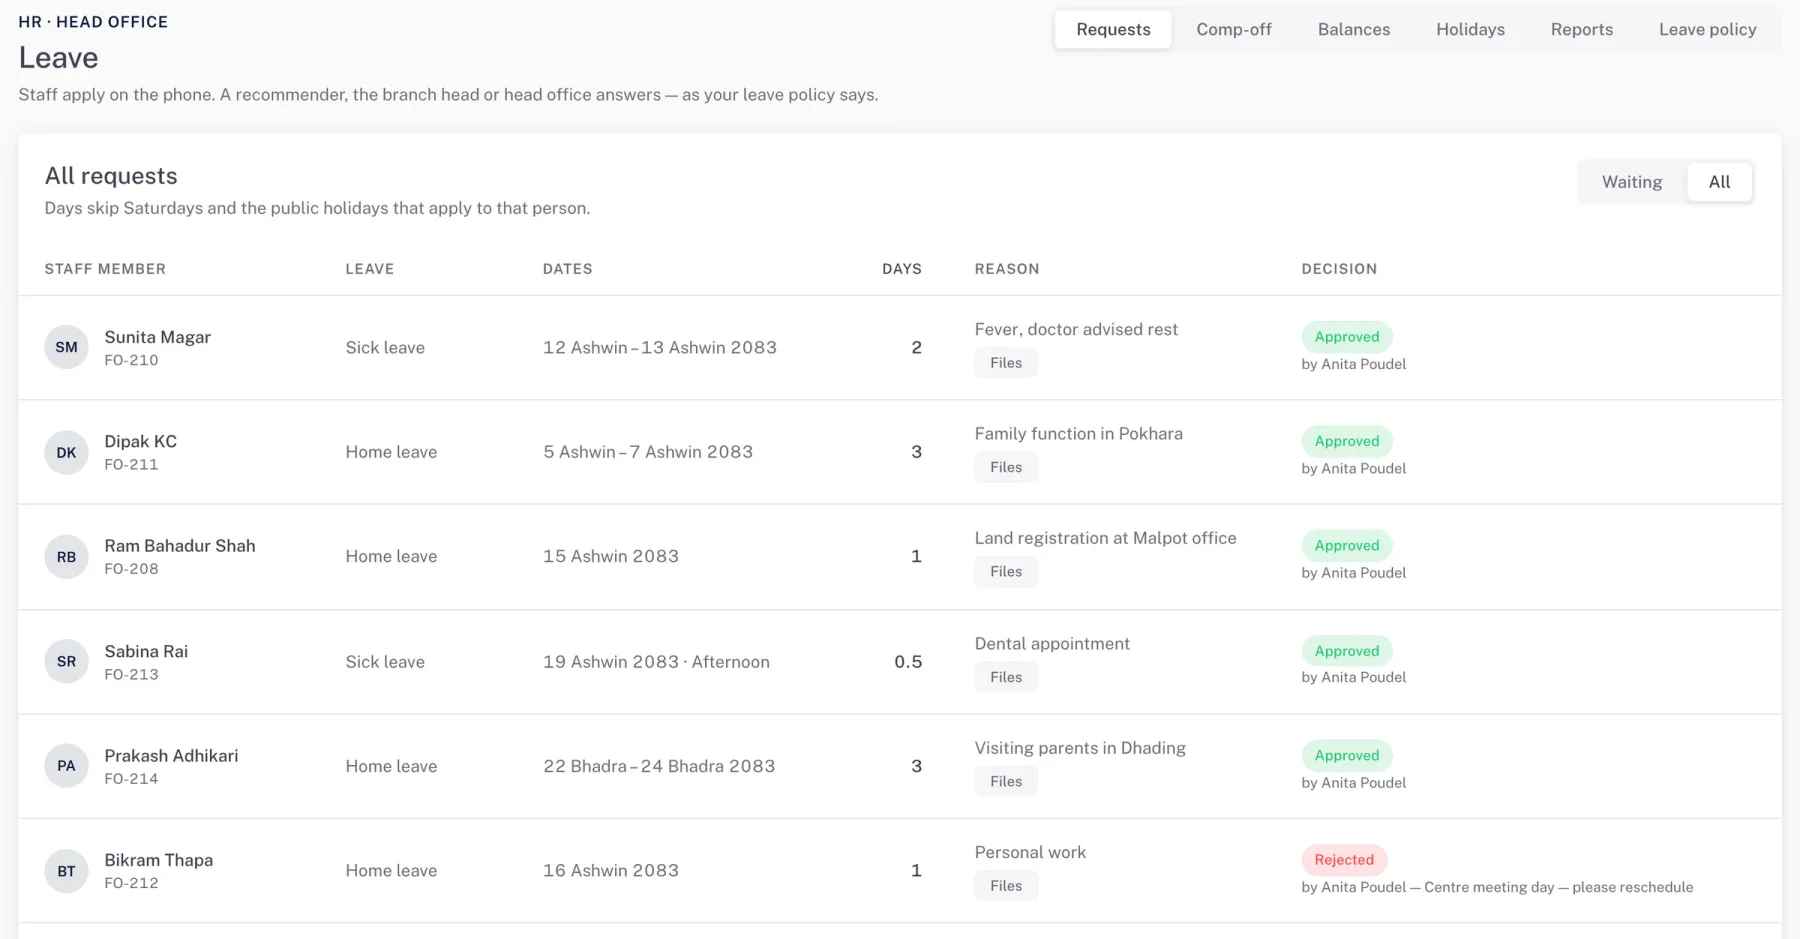Image resolution: width=1800 pixels, height=939 pixels.
Task: Click the Approved badge for Dipak KC
Action: (x=1346, y=441)
